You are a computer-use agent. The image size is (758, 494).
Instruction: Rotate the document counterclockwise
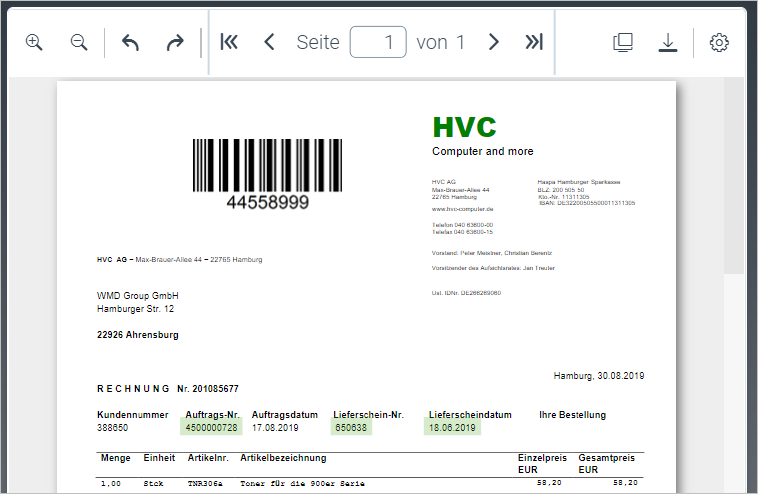tap(130, 42)
